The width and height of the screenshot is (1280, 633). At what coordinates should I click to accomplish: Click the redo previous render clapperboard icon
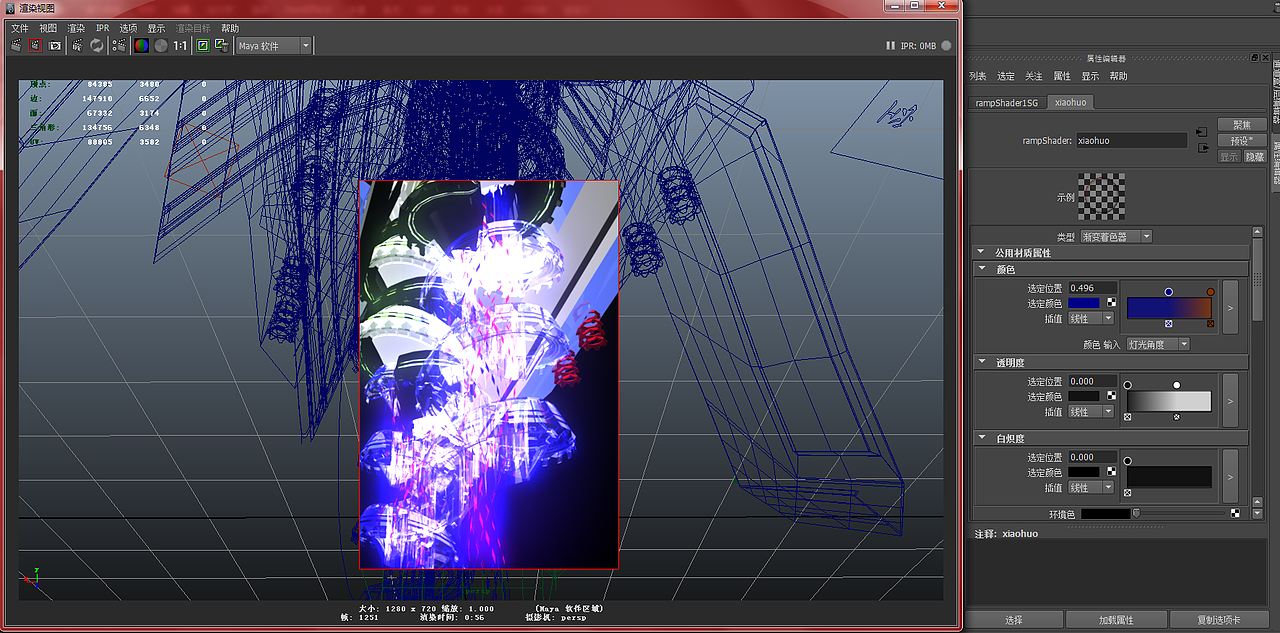coord(16,45)
